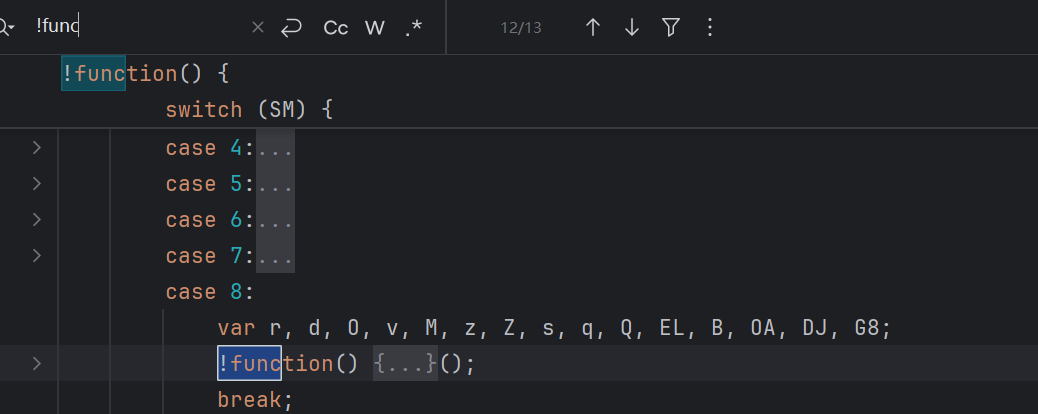Open the search history magnifier dropdown
This screenshot has height=414, width=1038.
coord(5,27)
